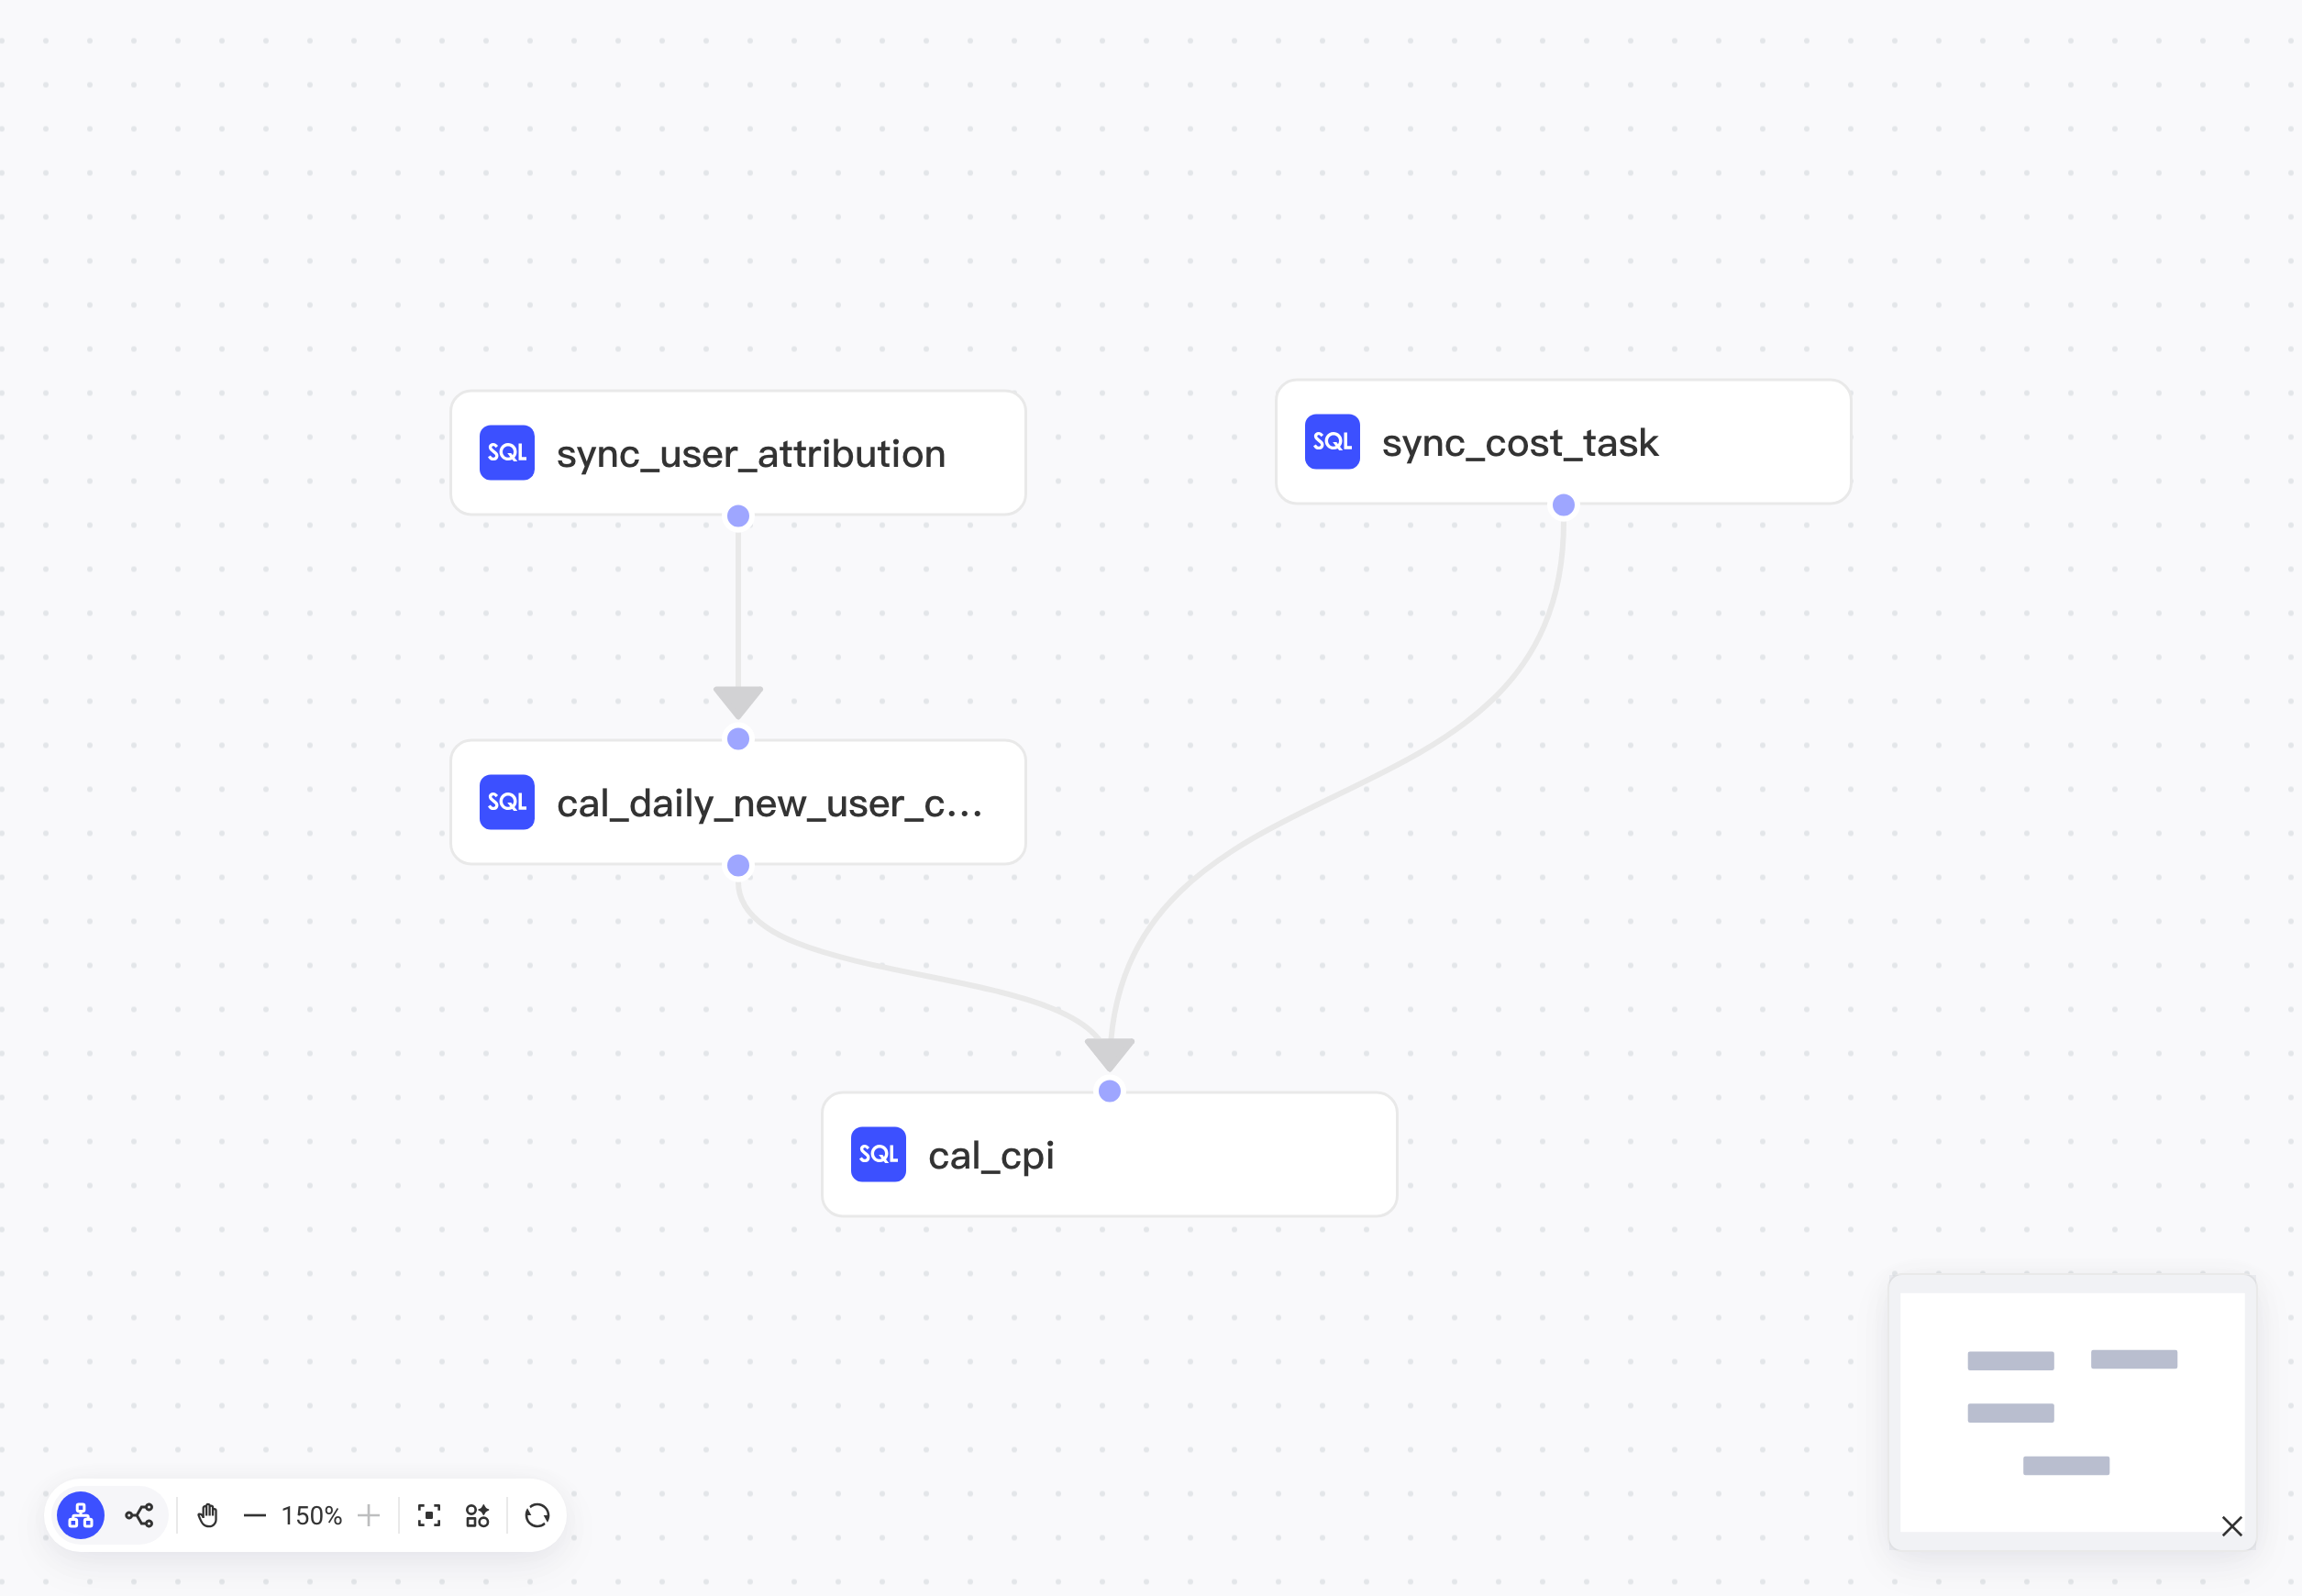The image size is (2302, 1596).
Task: Click SQL icon on sync_user_attribution
Action: pyautogui.click(x=507, y=453)
